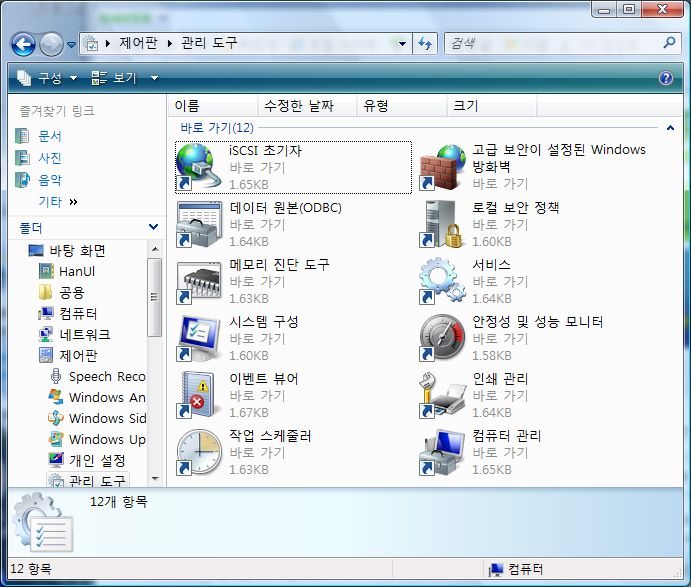The height and width of the screenshot is (587, 691).
Task: Click the address bar control panel icon
Action: tap(90, 43)
